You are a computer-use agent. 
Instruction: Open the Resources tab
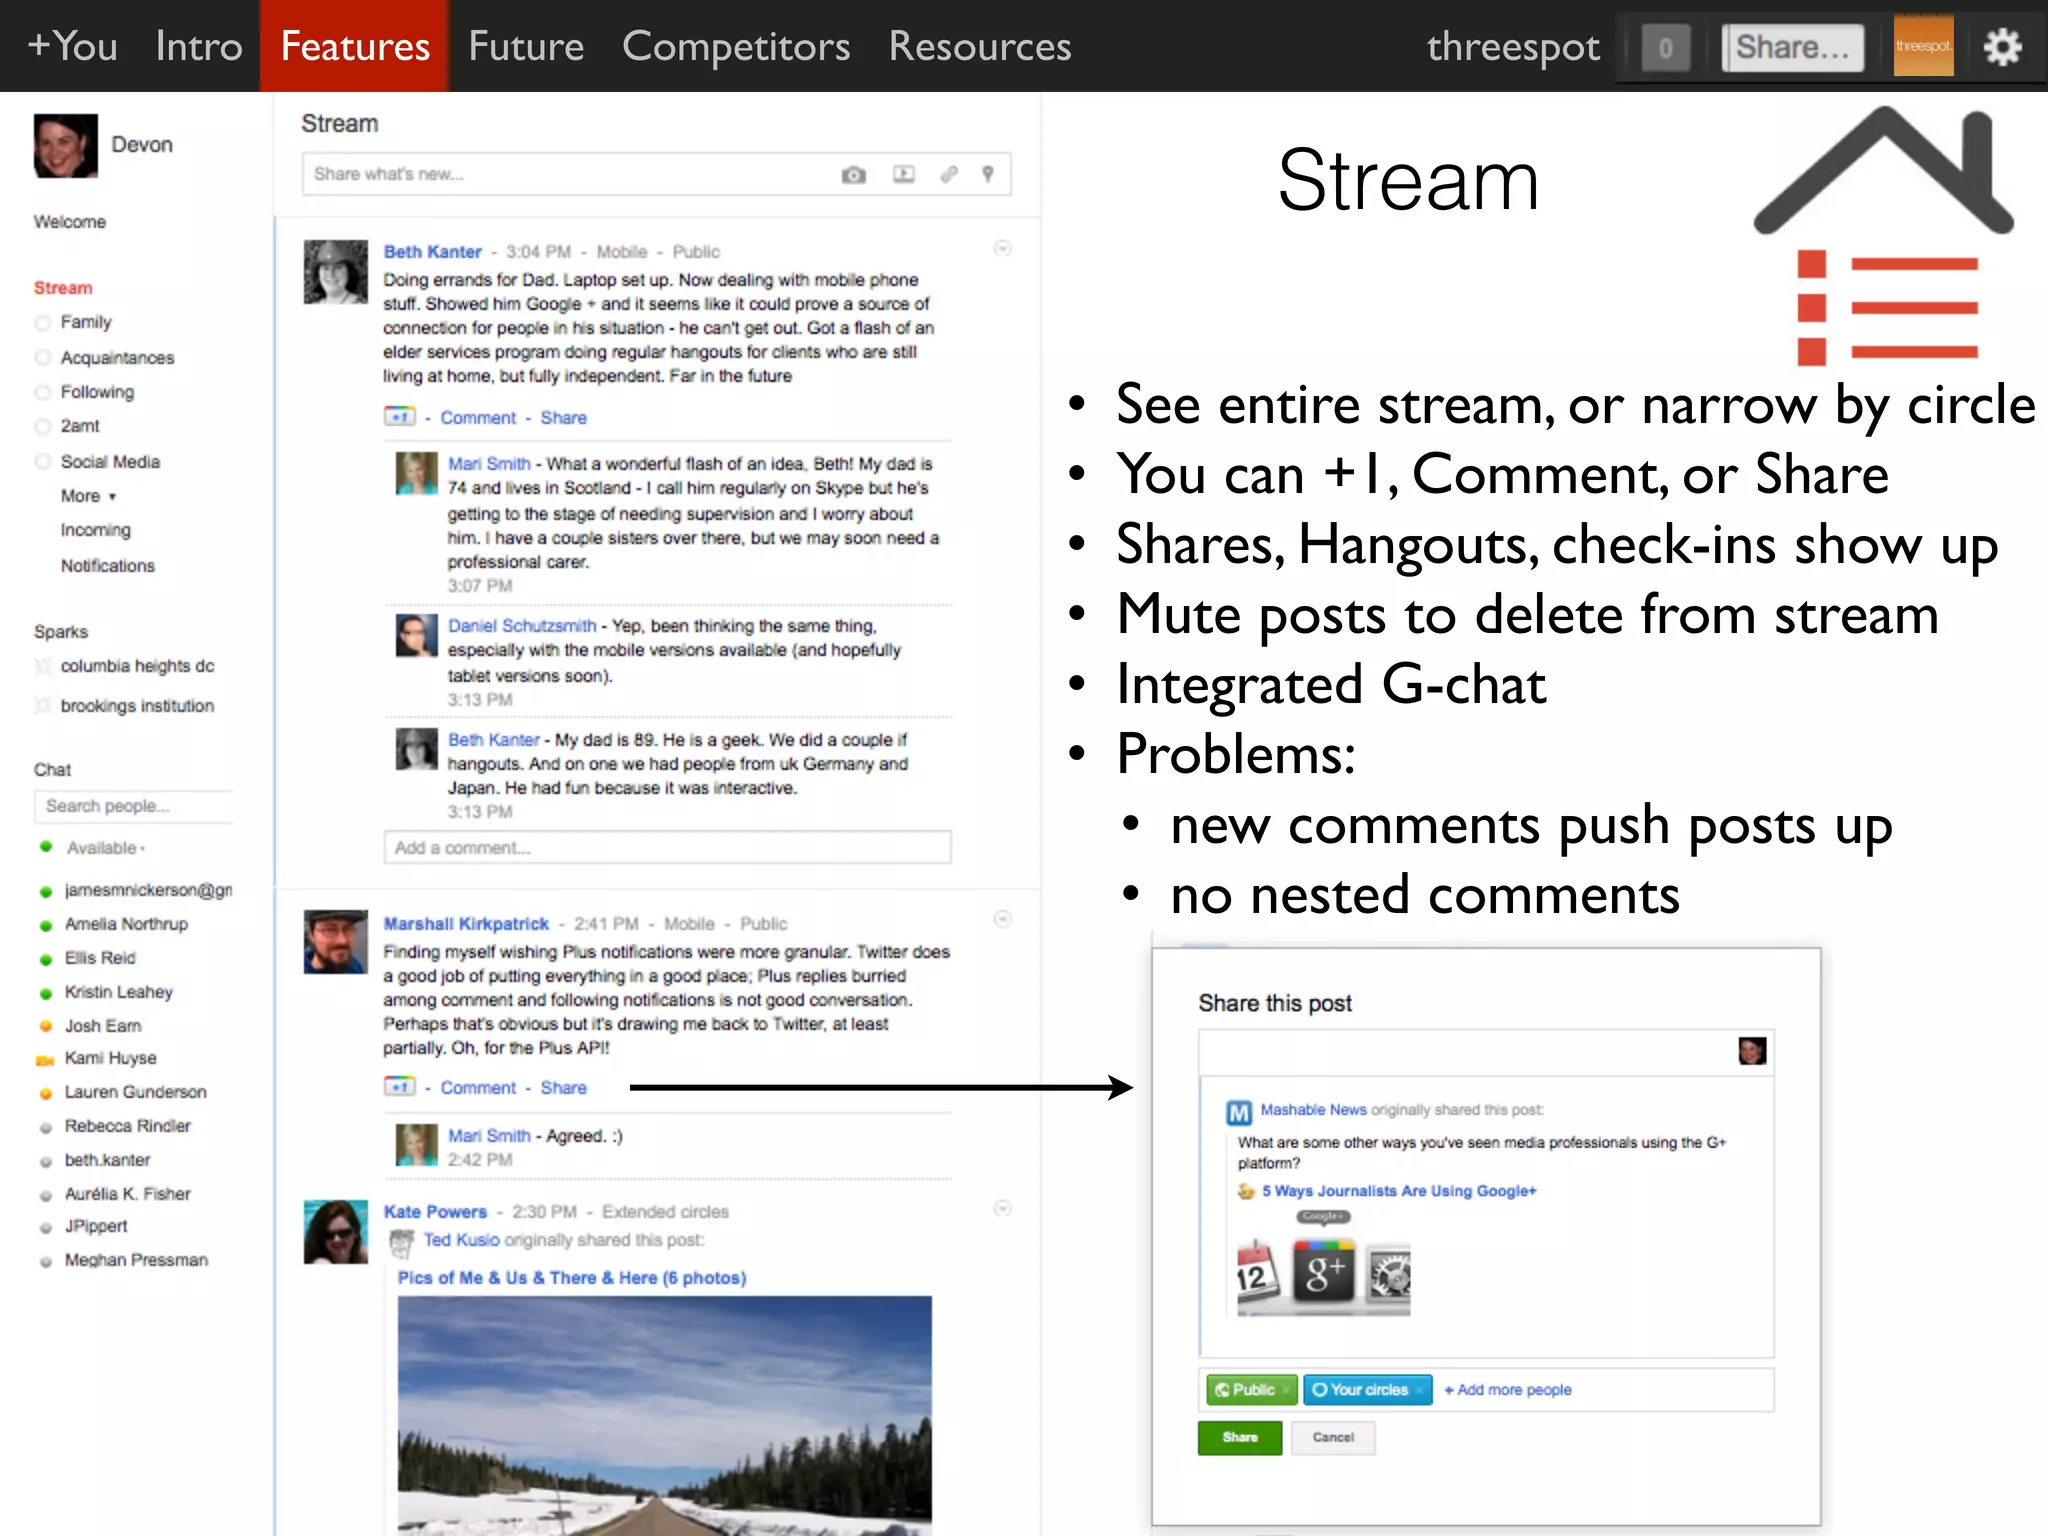click(980, 46)
